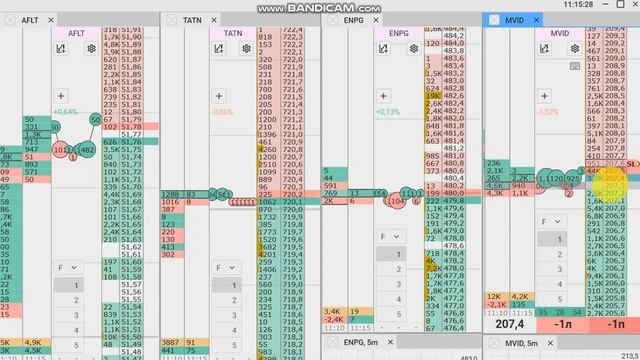640x360 pixels.
Task: Select volume preset 2 in MVID panel
Action: [x=552, y=254]
